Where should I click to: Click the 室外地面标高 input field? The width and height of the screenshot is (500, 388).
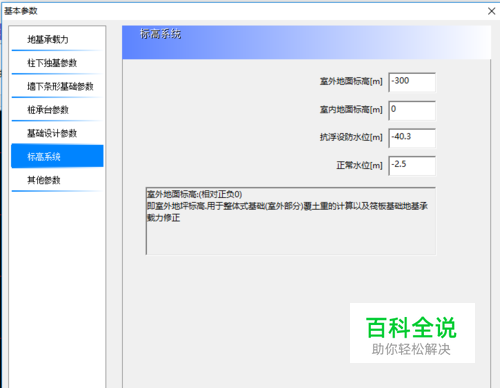tap(412, 82)
